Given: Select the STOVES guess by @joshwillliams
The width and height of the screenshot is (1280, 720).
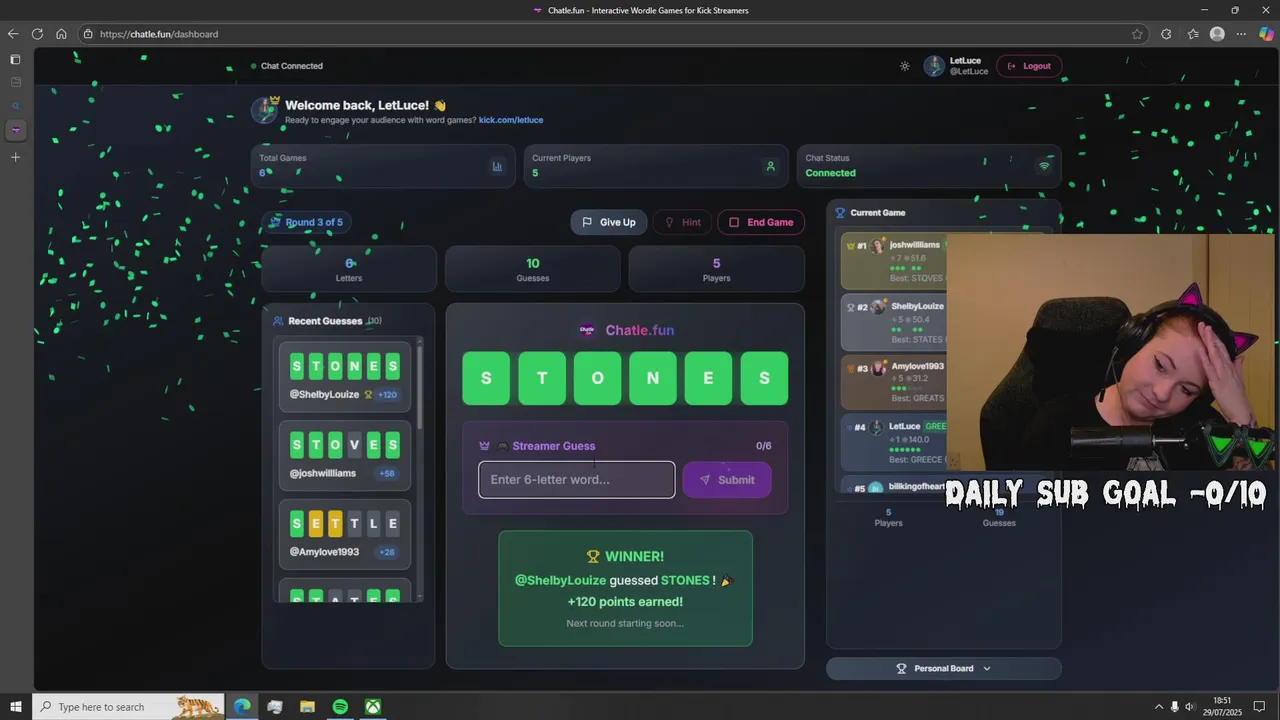Looking at the screenshot, I should pyautogui.click(x=345, y=455).
